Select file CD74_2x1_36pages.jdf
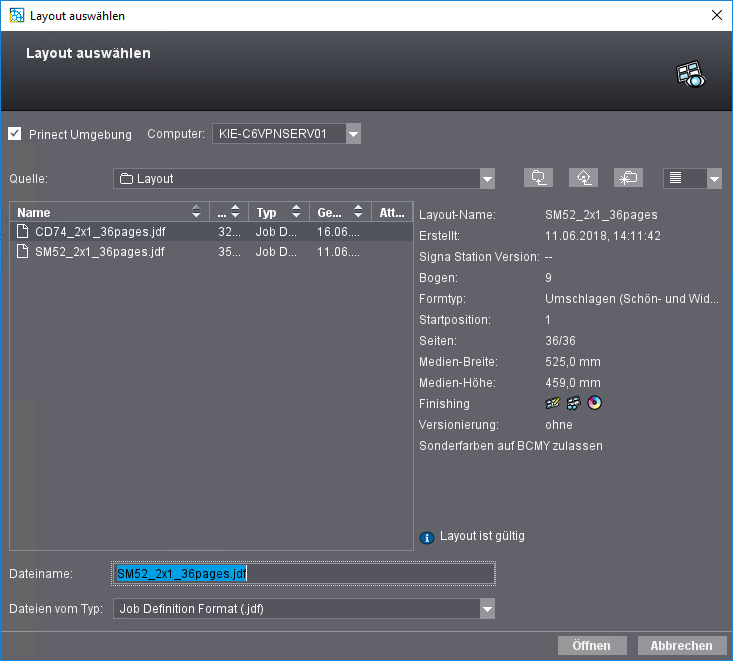 [211, 231]
